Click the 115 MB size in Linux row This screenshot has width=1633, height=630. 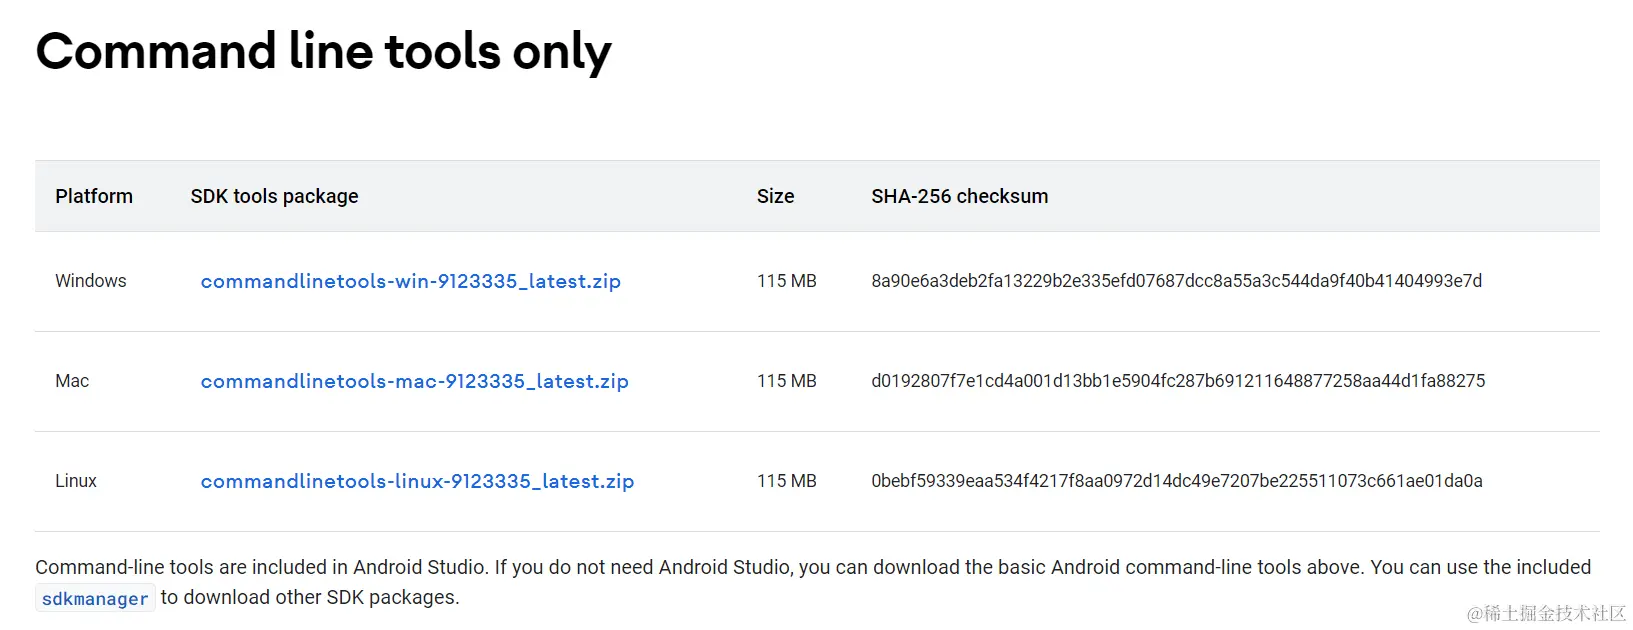click(x=786, y=481)
